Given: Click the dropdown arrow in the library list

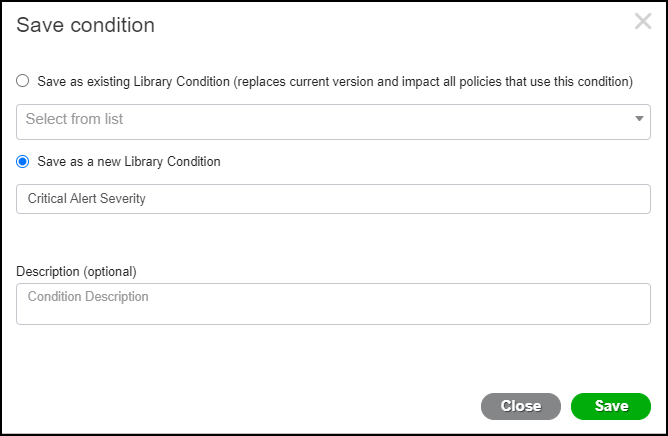Looking at the screenshot, I should click(x=639, y=120).
